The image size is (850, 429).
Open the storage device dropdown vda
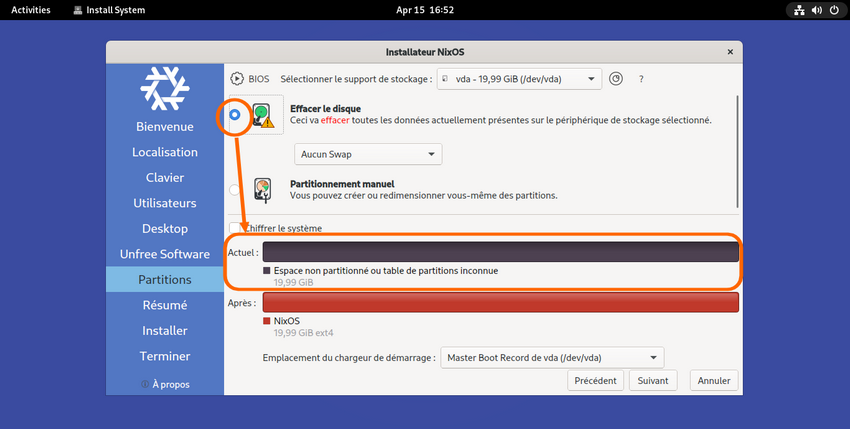click(520, 79)
